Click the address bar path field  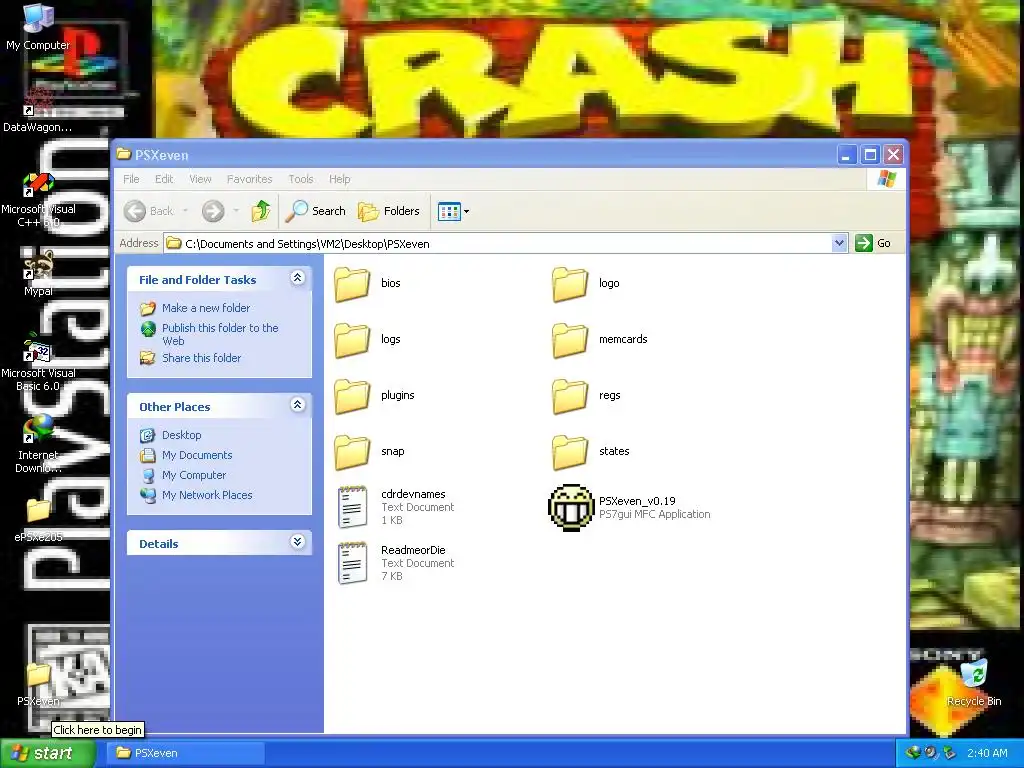pyautogui.click(x=498, y=244)
